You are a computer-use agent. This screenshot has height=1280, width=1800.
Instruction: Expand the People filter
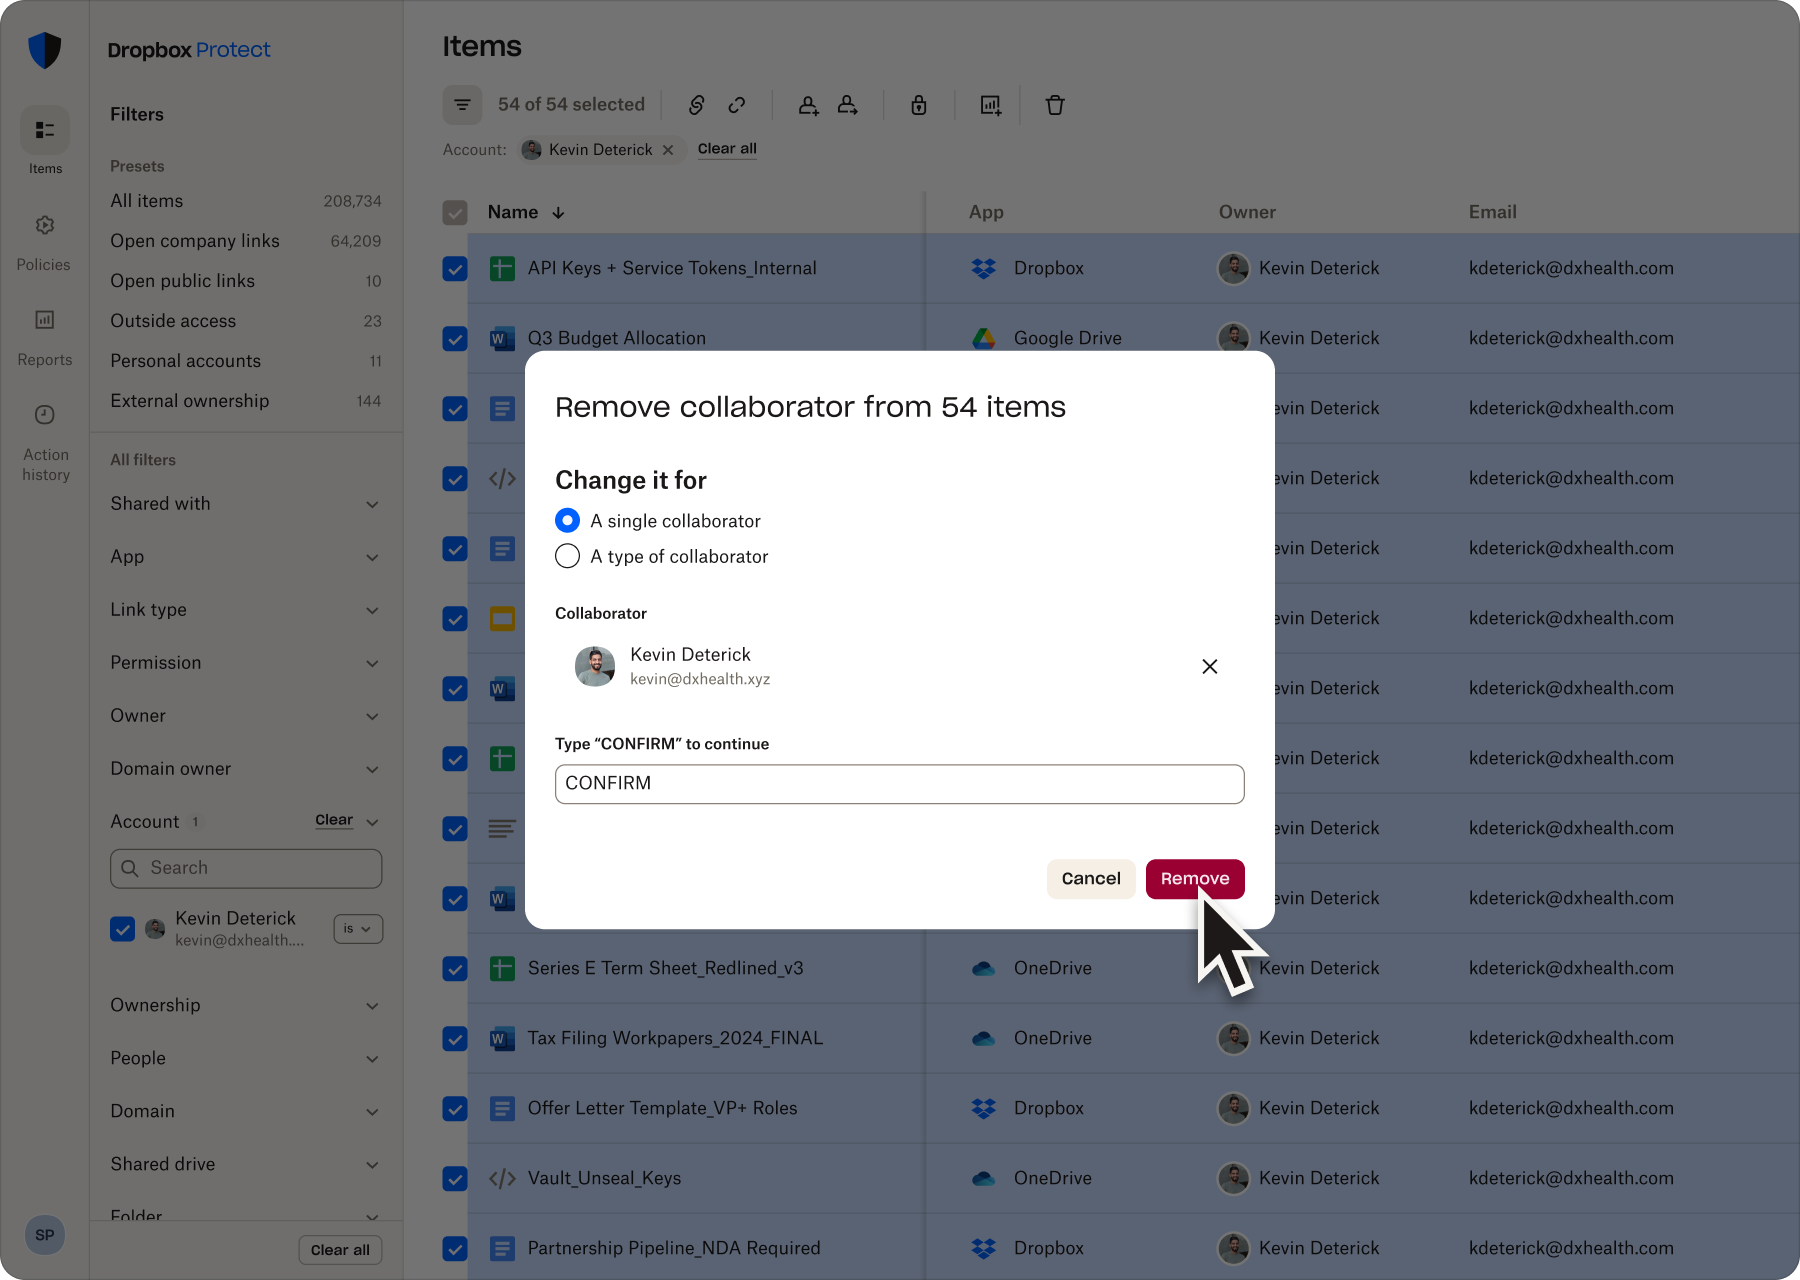[245, 1059]
